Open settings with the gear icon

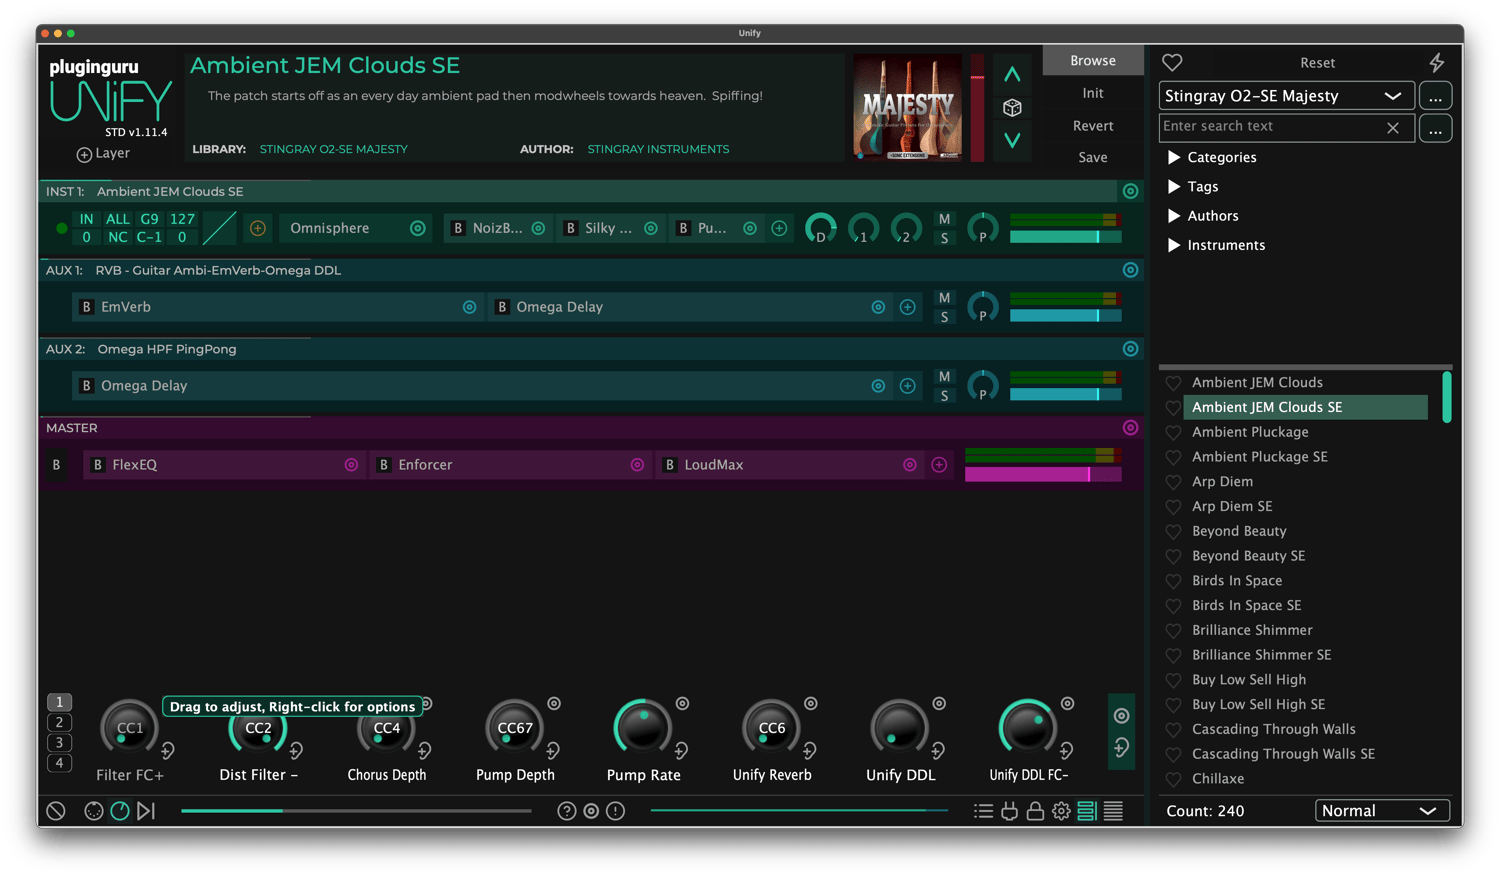1061,811
